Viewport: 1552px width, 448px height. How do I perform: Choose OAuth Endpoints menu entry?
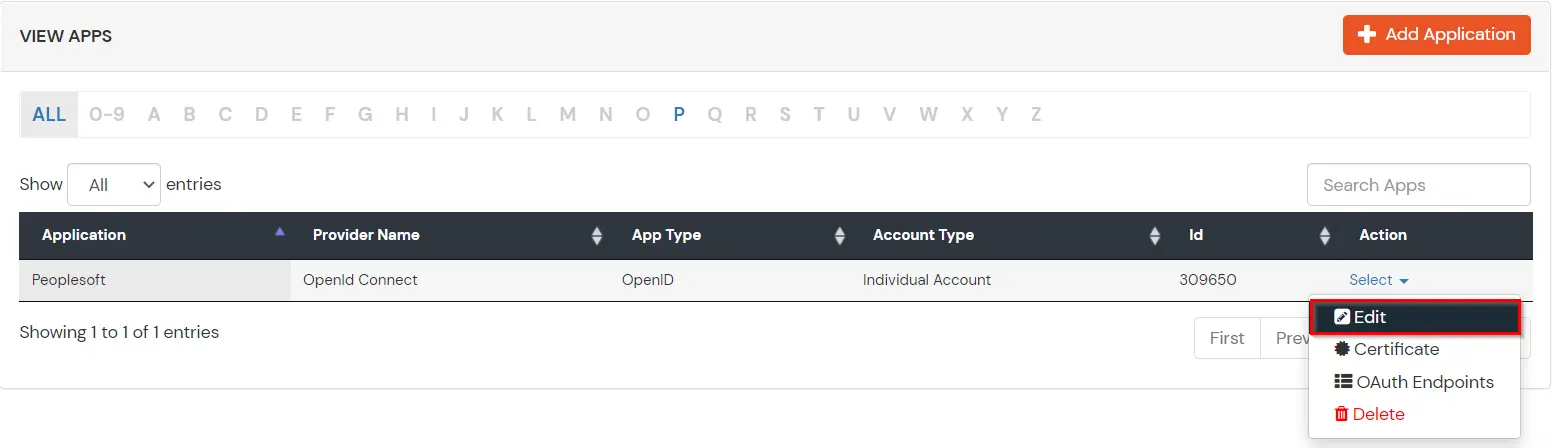coord(1414,383)
